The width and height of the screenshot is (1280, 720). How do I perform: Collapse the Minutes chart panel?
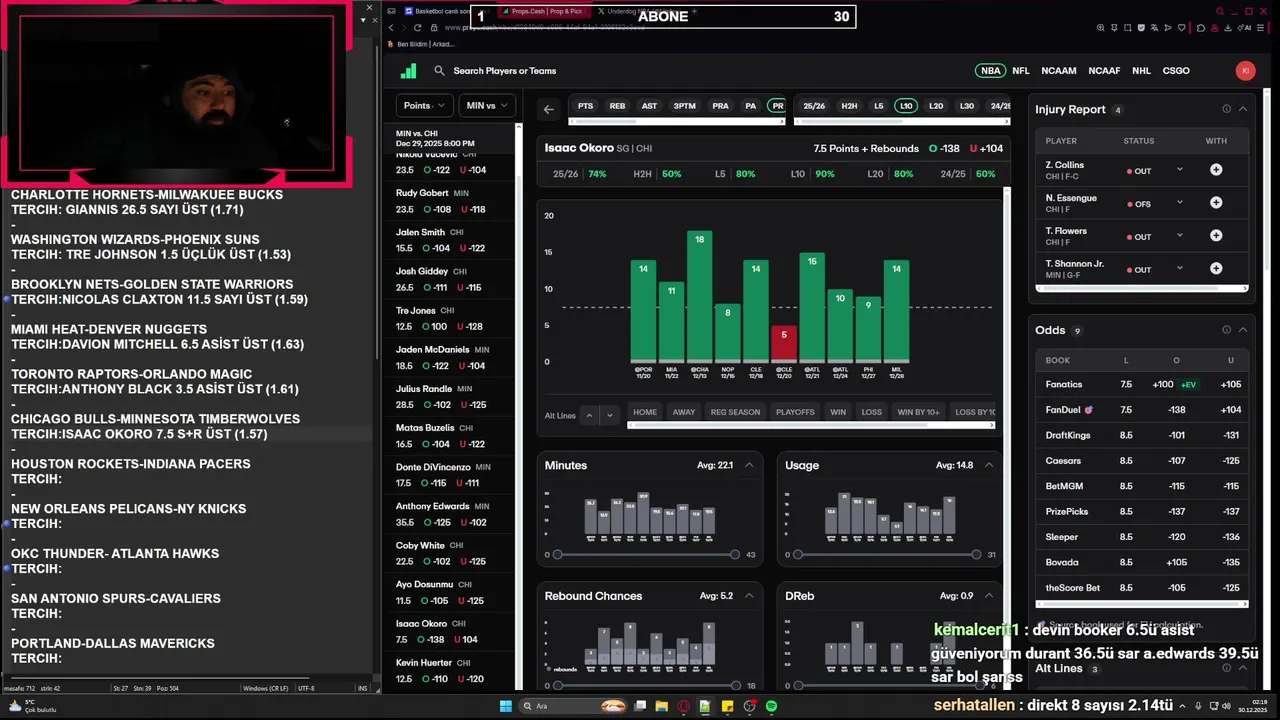pos(749,465)
